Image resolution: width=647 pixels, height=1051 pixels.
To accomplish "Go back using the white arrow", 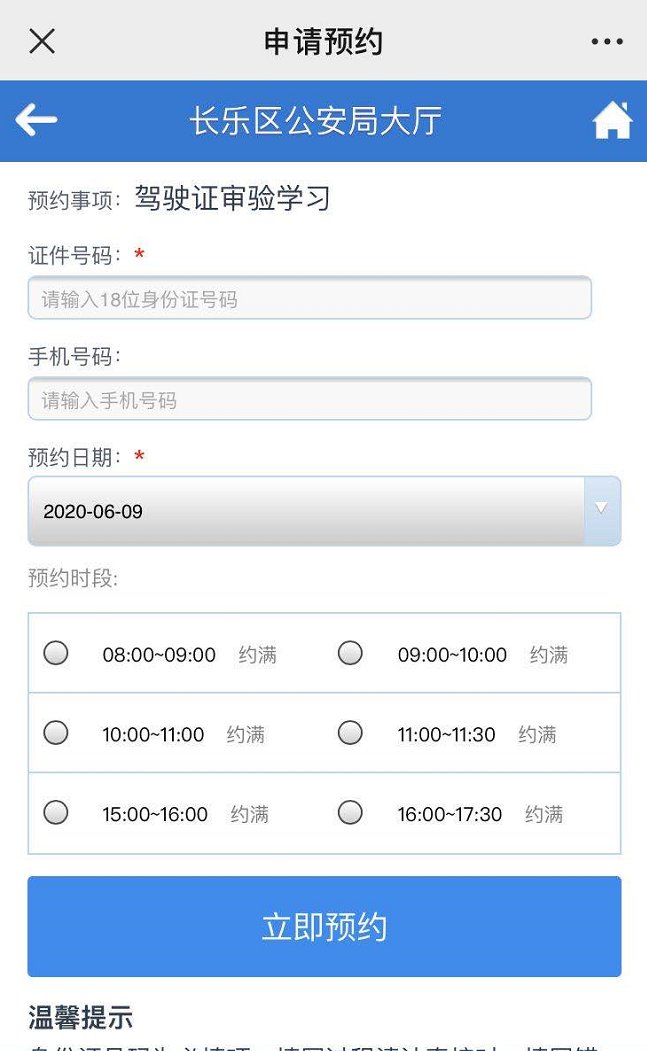I will point(36,120).
